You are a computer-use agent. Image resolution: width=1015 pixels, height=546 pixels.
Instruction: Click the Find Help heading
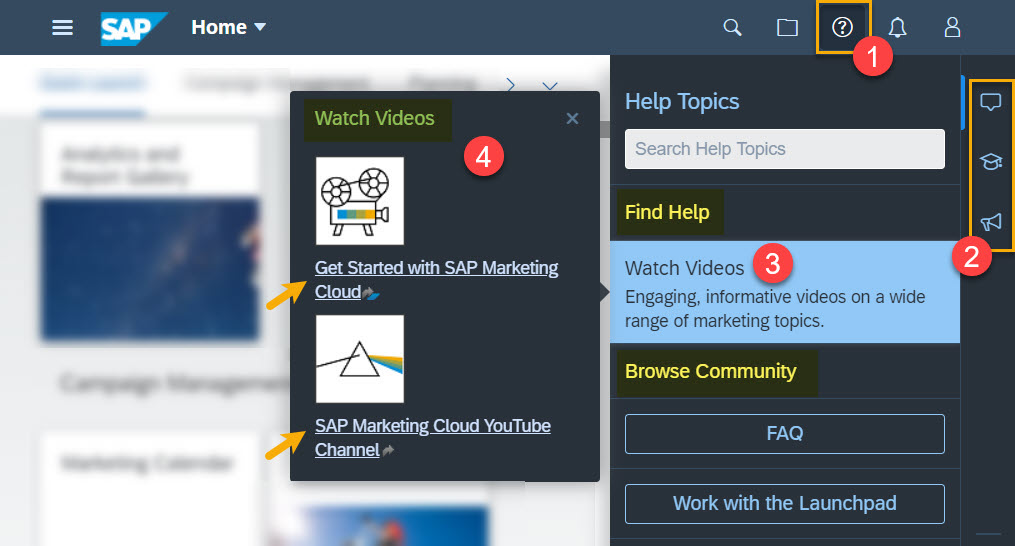667,212
